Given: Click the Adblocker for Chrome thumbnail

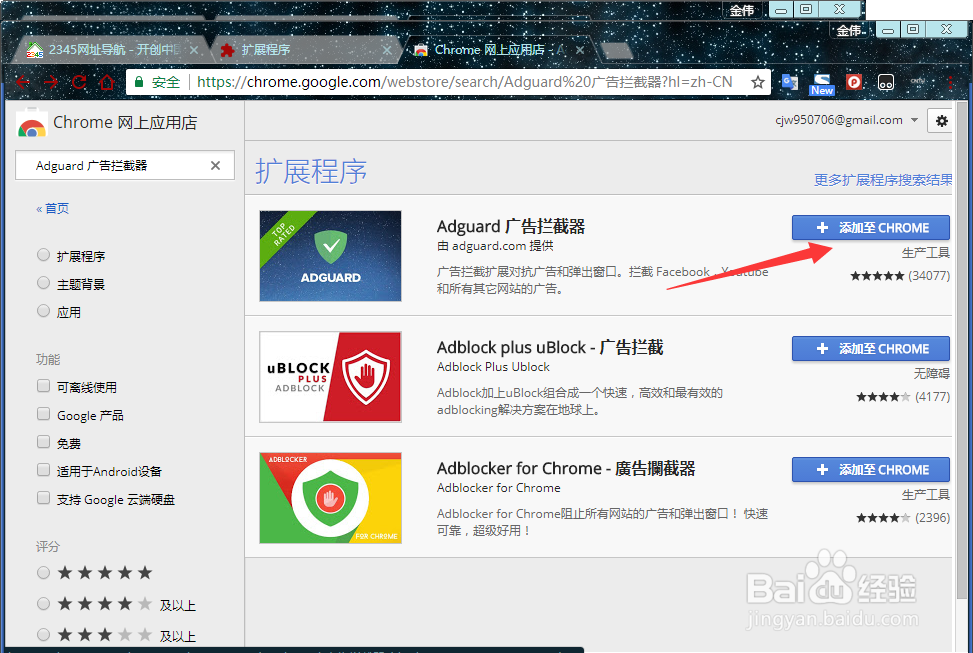Looking at the screenshot, I should coord(330,498).
